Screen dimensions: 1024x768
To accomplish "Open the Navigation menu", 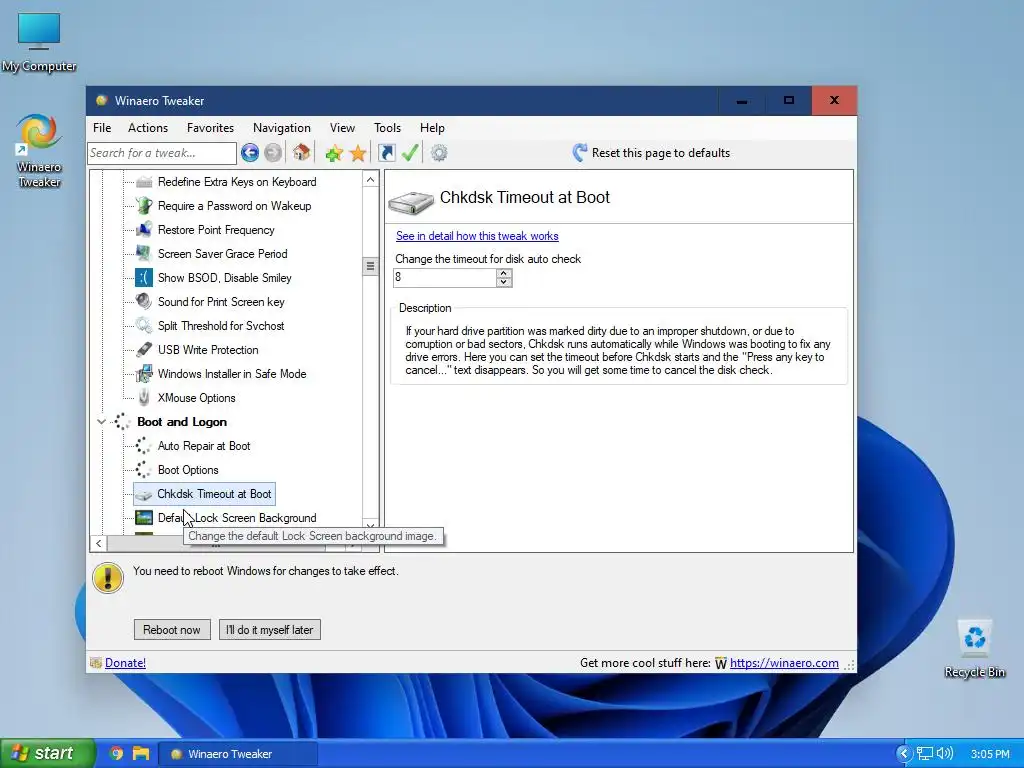I will [281, 128].
